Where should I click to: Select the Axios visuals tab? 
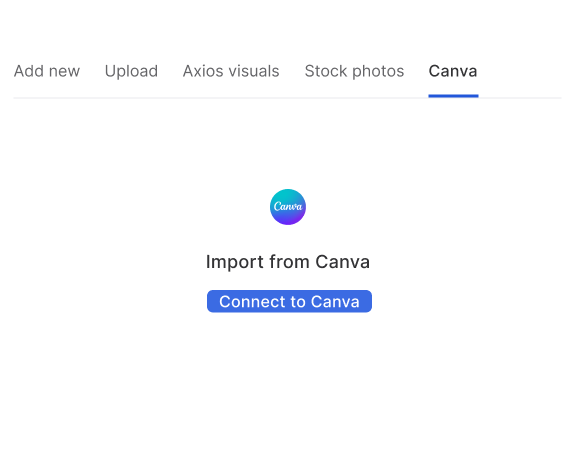pyautogui.click(x=231, y=71)
